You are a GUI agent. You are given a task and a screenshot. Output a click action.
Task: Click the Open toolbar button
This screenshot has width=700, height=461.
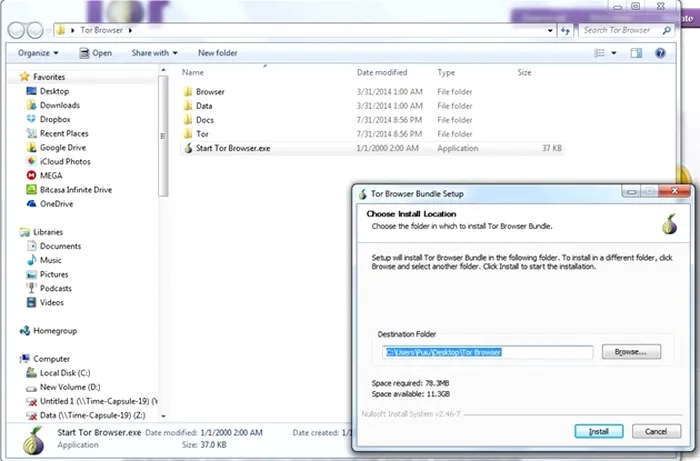[x=96, y=53]
